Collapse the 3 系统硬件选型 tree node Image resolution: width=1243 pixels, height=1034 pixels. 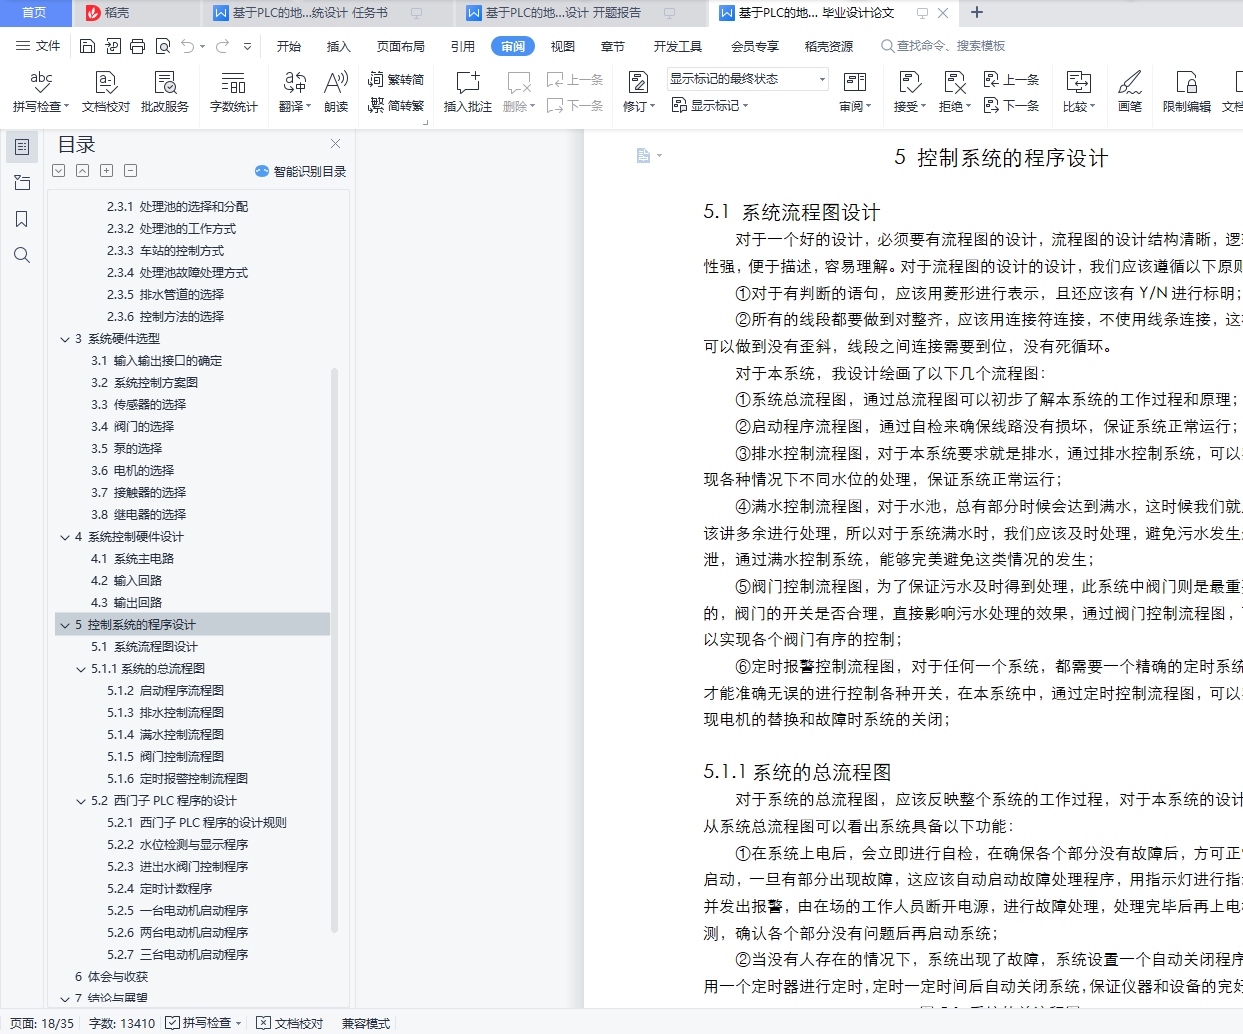point(65,339)
